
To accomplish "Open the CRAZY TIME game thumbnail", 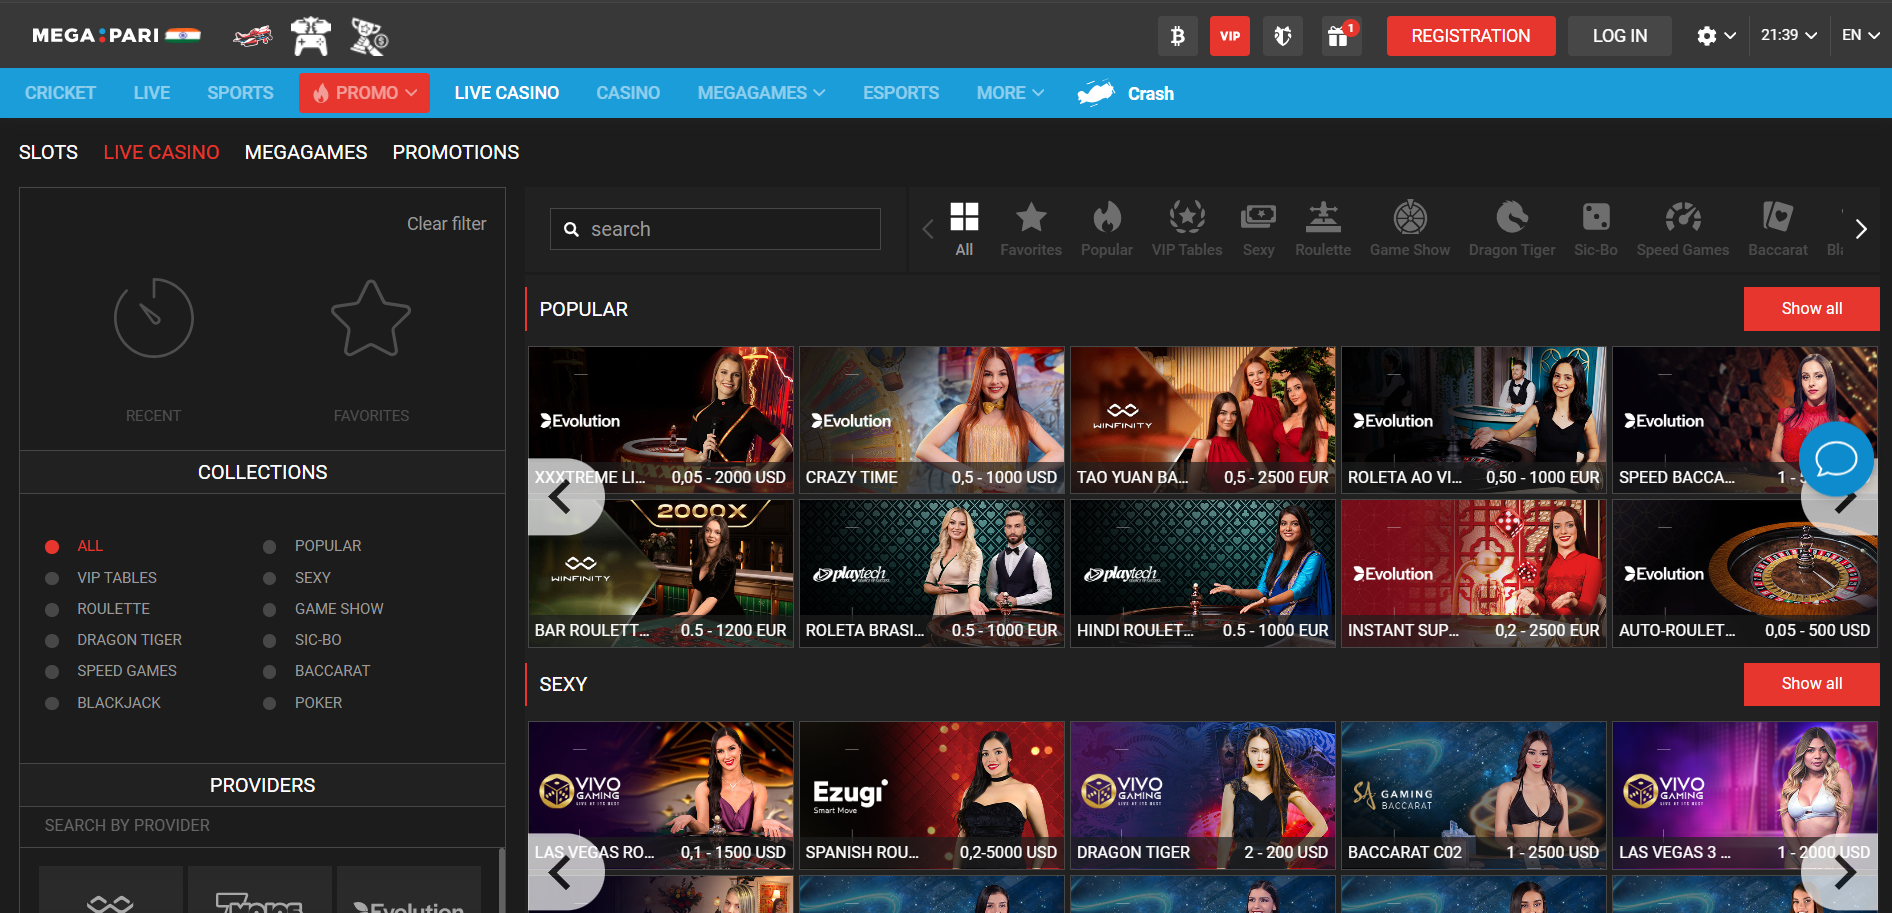I will [x=932, y=420].
